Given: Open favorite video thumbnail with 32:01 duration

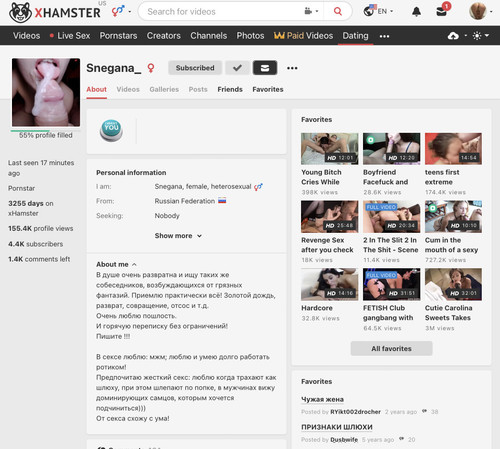Looking at the screenshot, I should [453, 284].
